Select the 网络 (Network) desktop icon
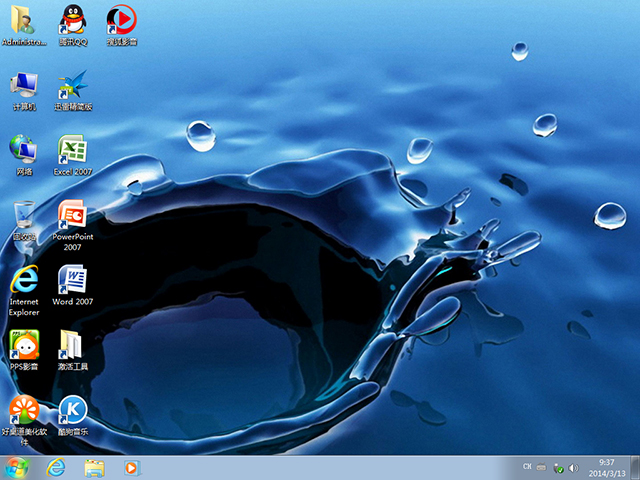This screenshot has width=640, height=480. point(24,150)
